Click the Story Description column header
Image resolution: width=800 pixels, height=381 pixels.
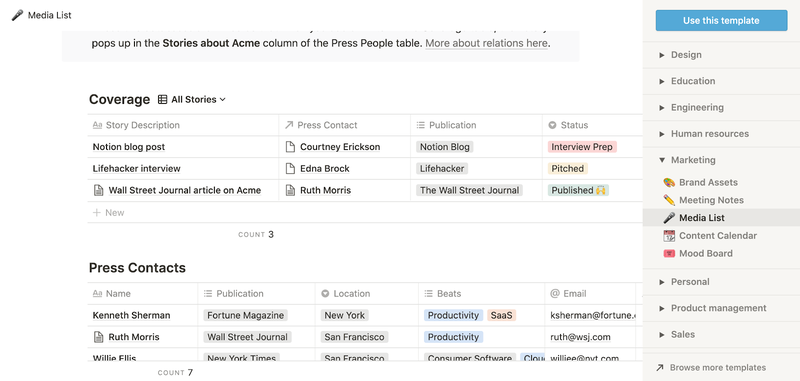pos(183,125)
